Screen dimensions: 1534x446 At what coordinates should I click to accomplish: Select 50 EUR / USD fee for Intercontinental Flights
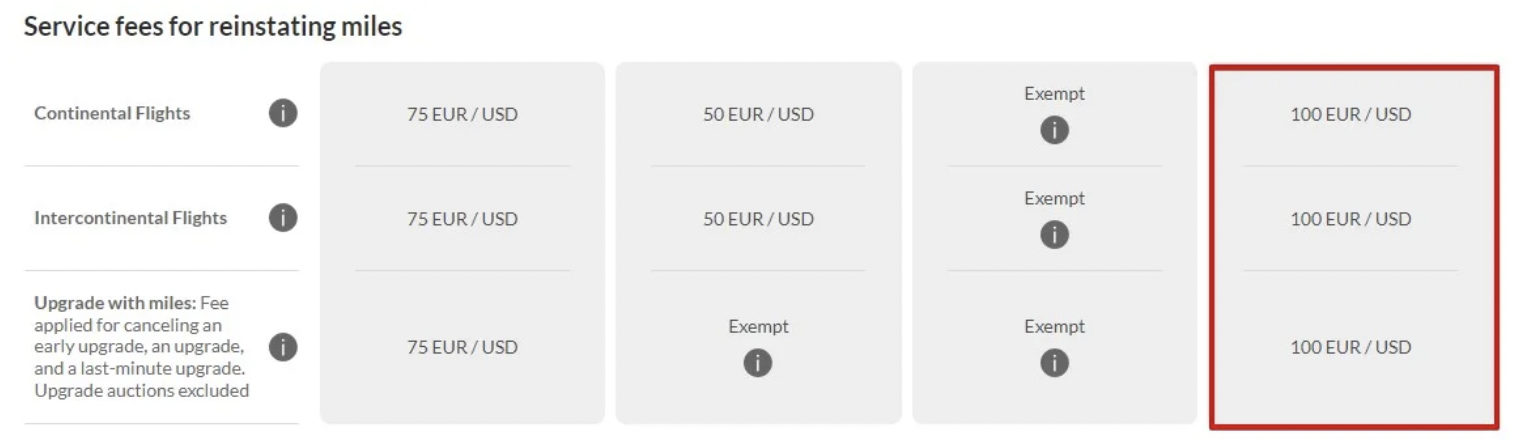tap(758, 219)
